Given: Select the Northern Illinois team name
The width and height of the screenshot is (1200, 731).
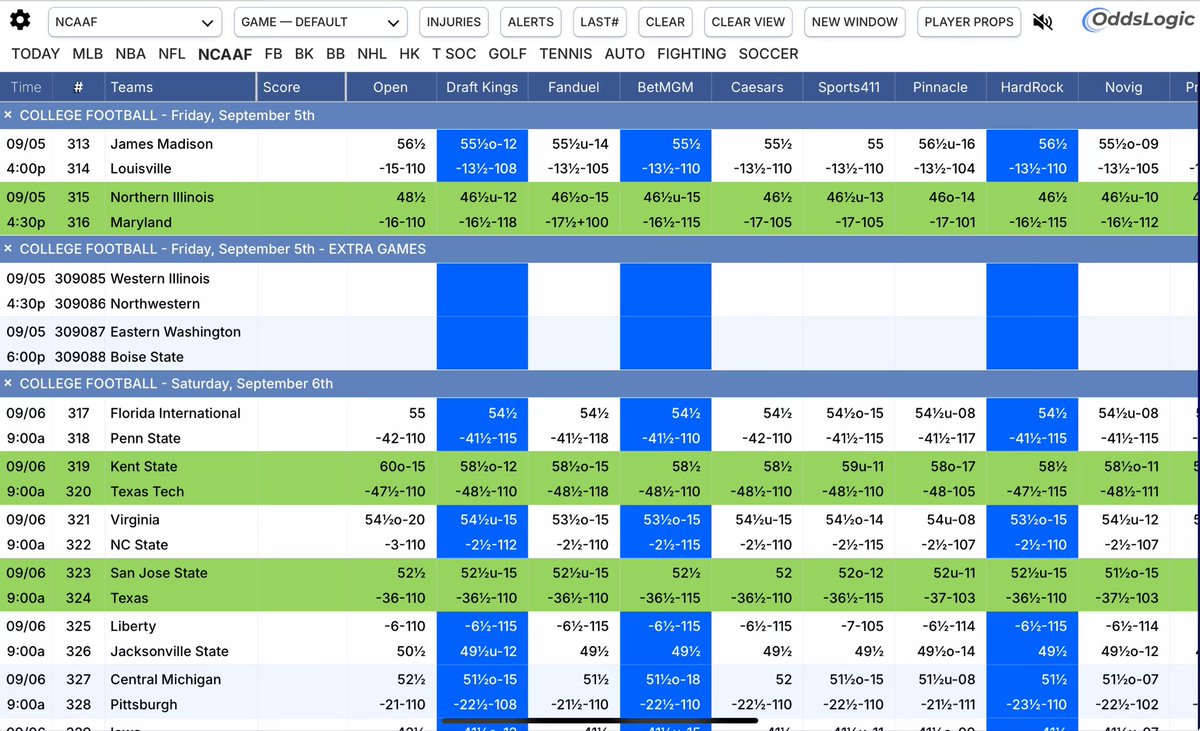Looking at the screenshot, I should (162, 197).
